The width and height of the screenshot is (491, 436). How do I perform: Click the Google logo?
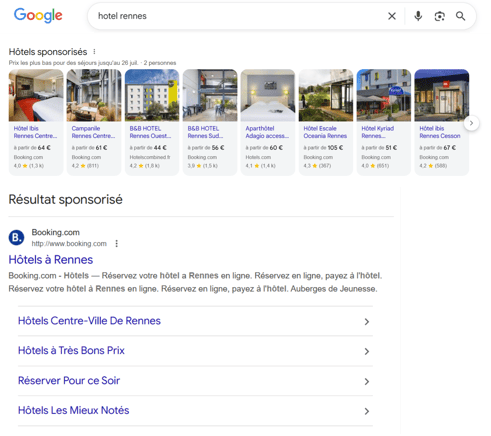click(38, 16)
